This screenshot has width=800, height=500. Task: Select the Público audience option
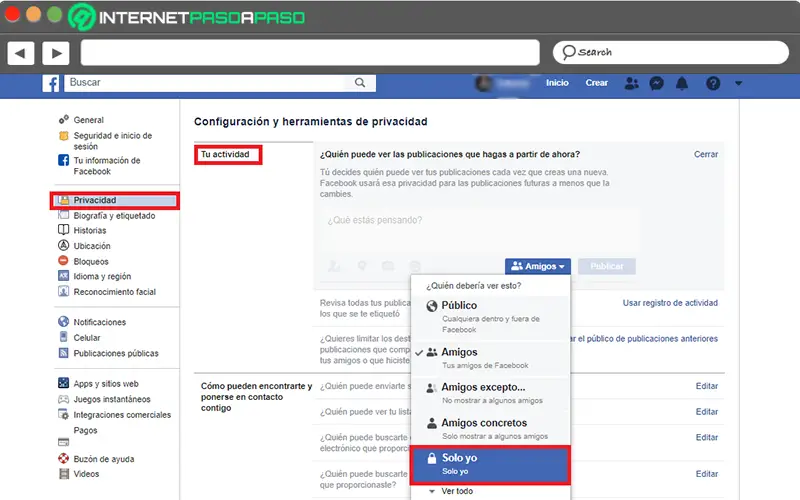tap(490, 317)
